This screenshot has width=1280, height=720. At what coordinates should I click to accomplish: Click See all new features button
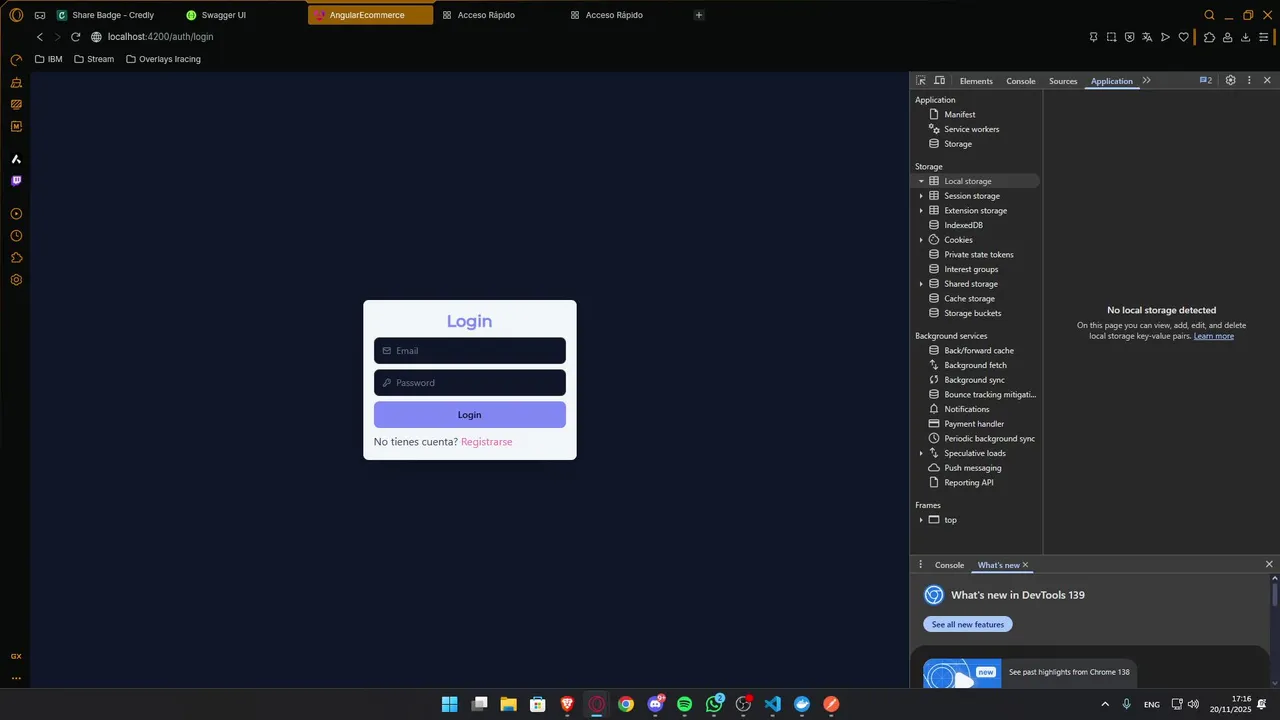click(x=968, y=625)
